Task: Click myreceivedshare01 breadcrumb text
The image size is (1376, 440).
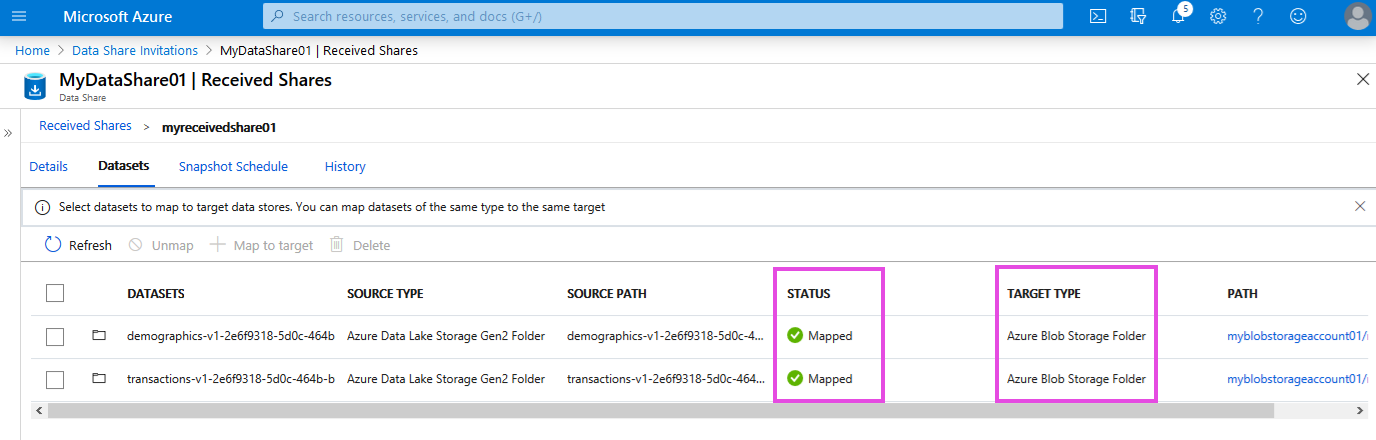Action: [219, 127]
